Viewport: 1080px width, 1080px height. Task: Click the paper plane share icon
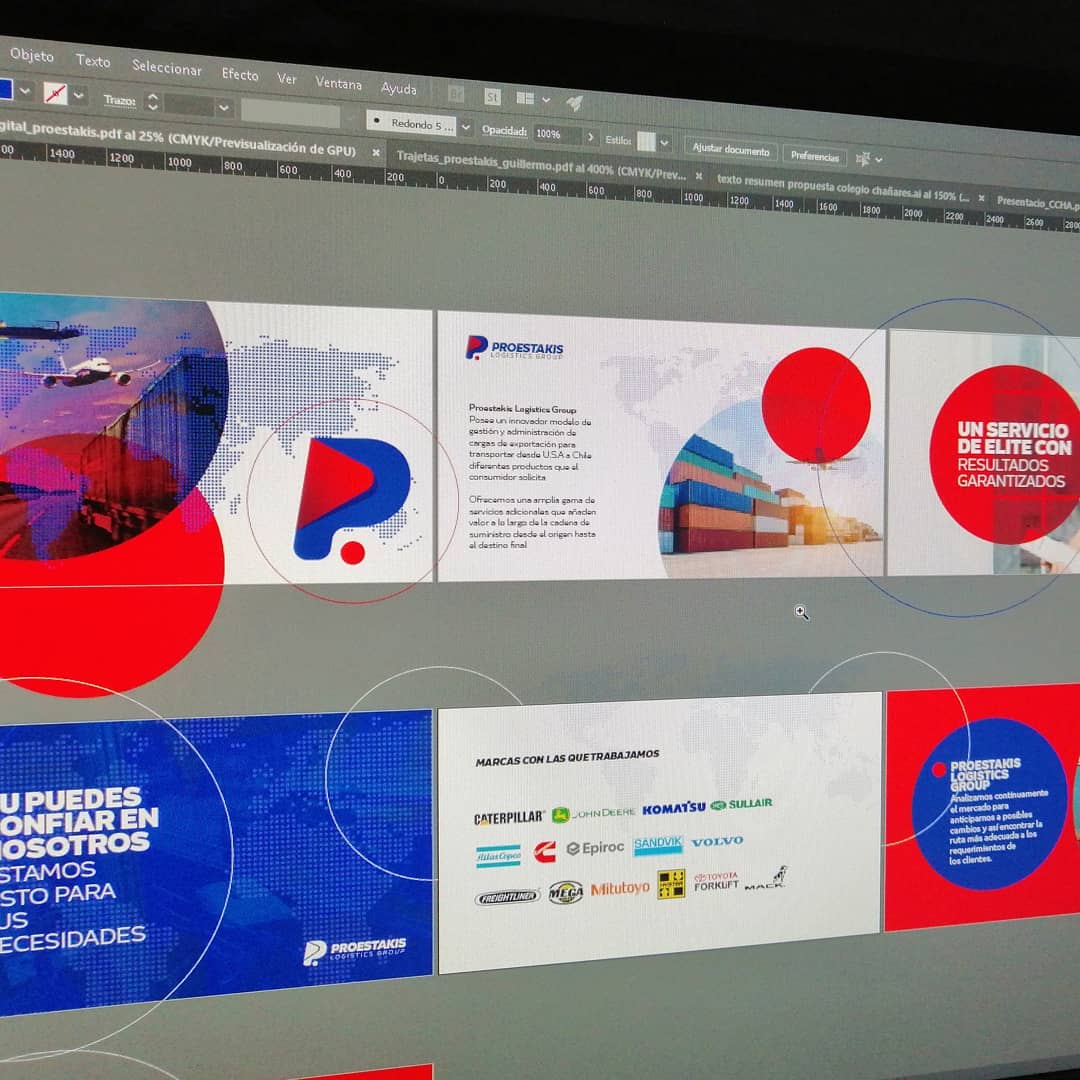click(573, 104)
